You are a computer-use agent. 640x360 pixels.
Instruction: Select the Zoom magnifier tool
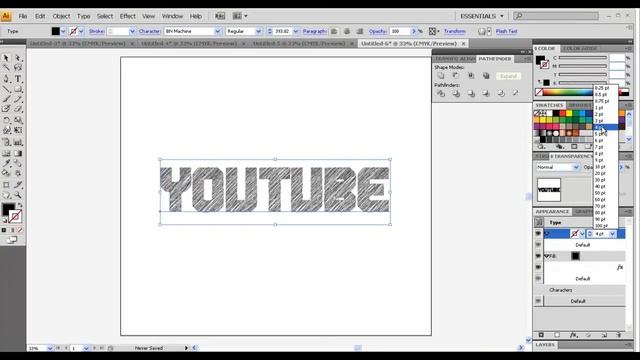tap(18, 195)
